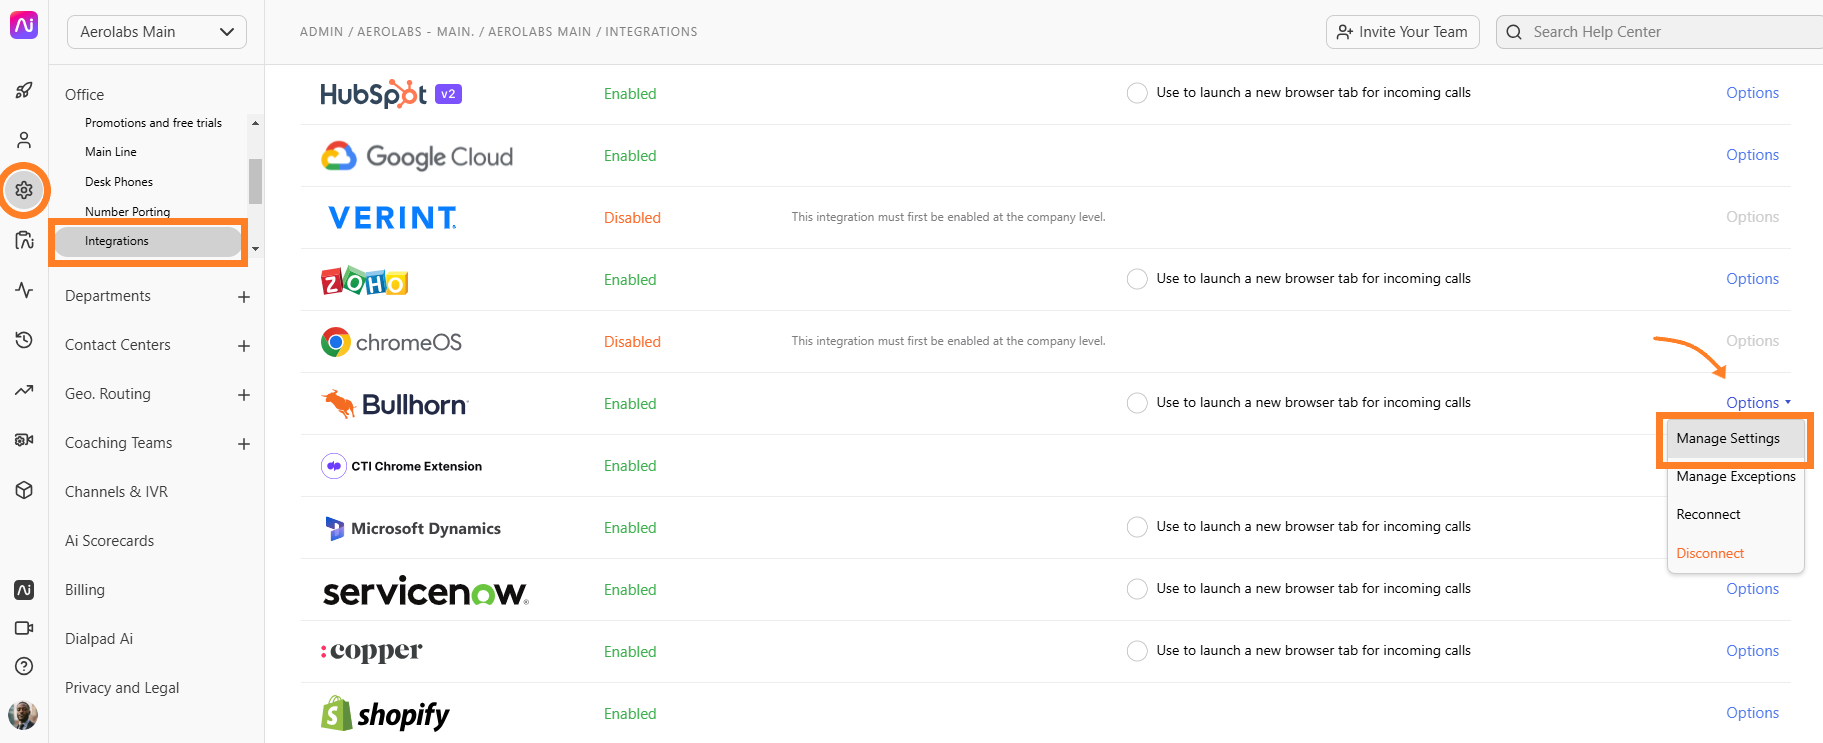Open the admin settings gear icon

point(24,190)
